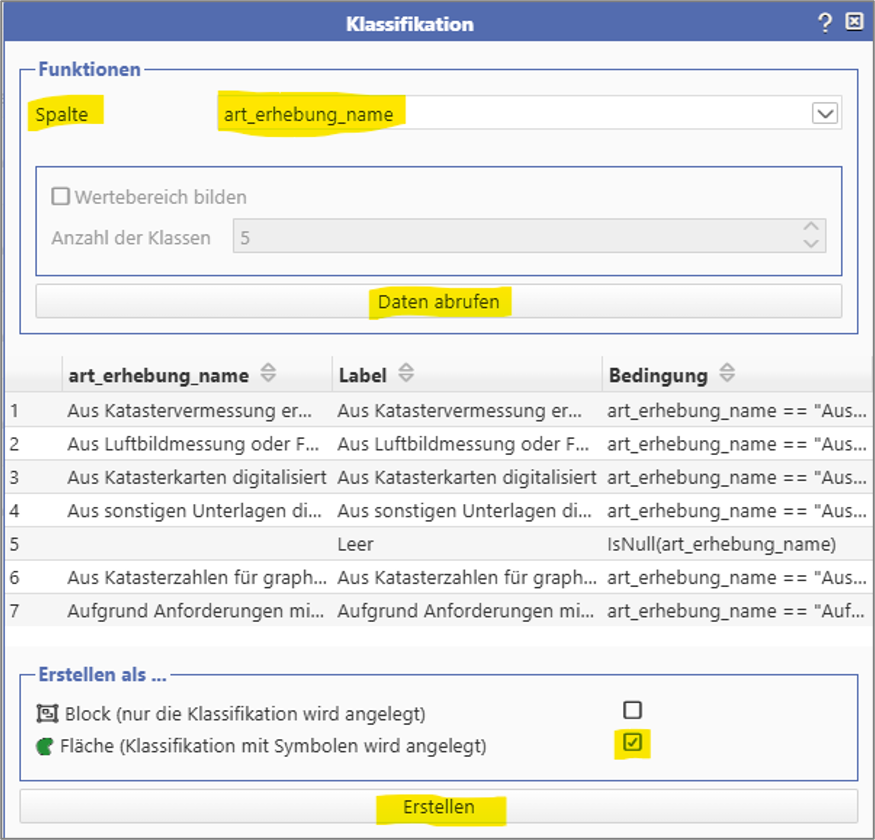
Task: Click row 7 Bedingung cell ending "Auf...
Action: point(737,611)
